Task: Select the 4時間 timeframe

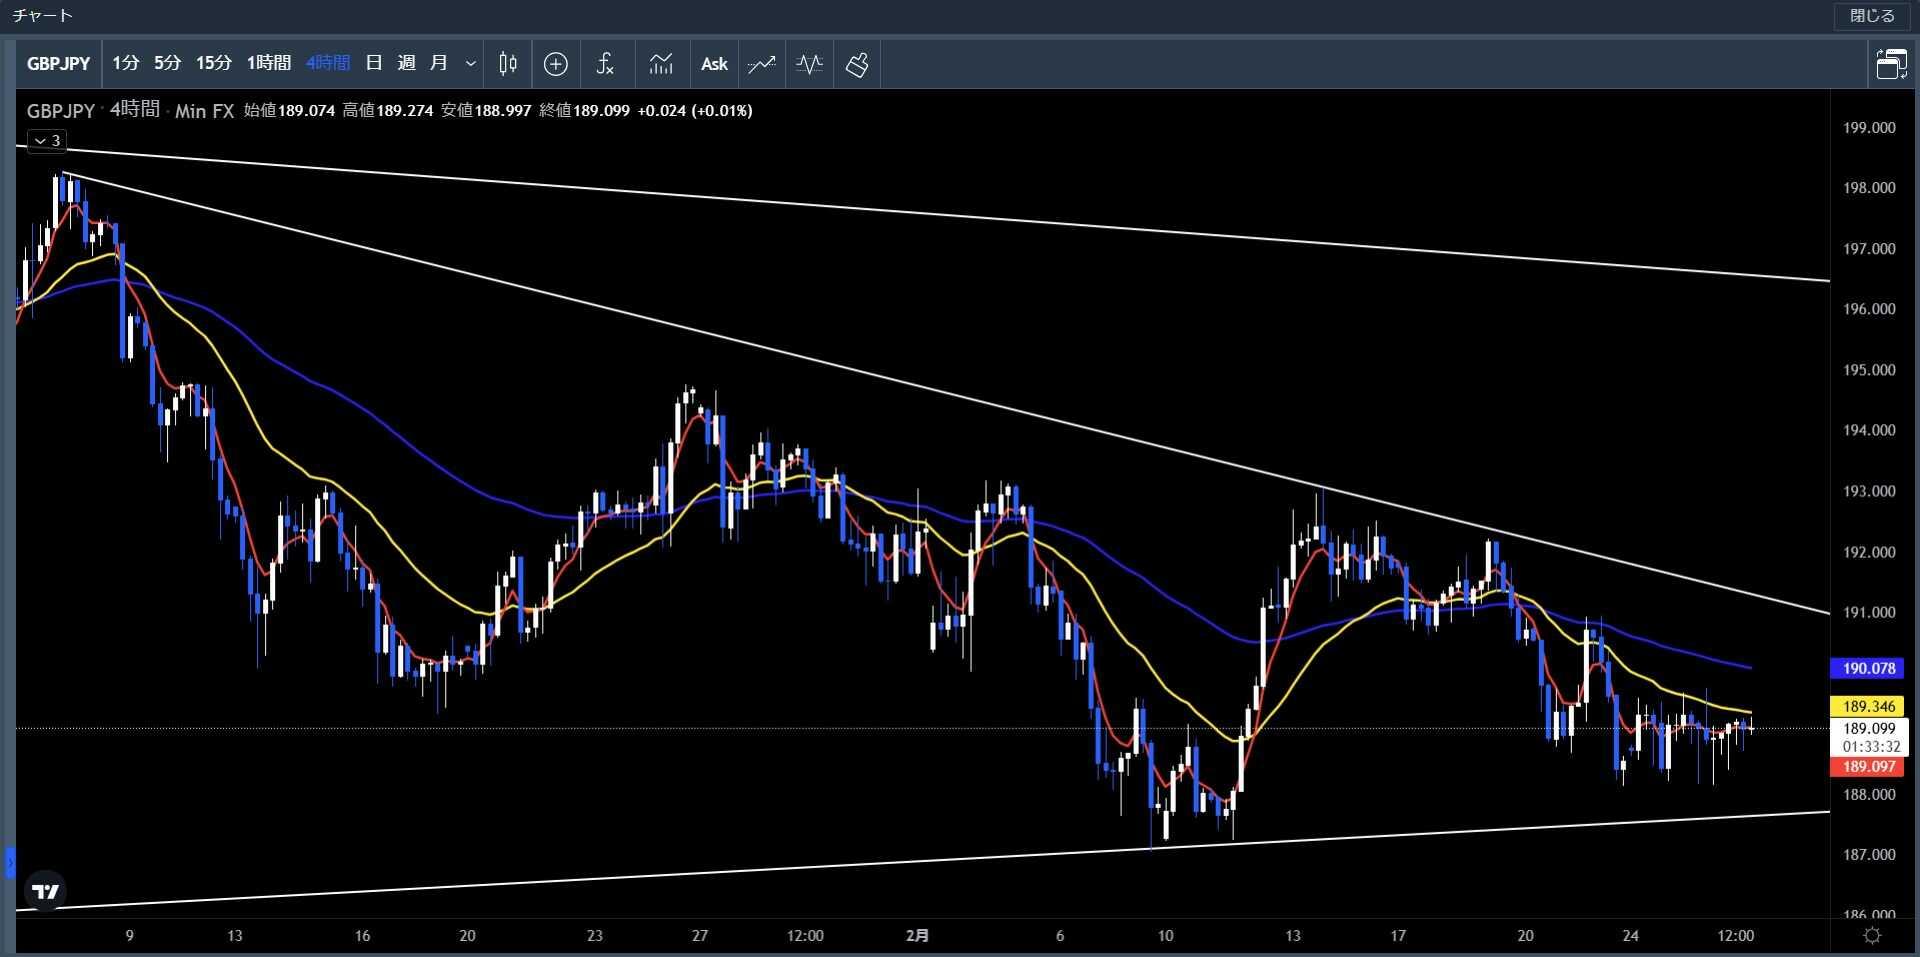Action: click(x=327, y=64)
